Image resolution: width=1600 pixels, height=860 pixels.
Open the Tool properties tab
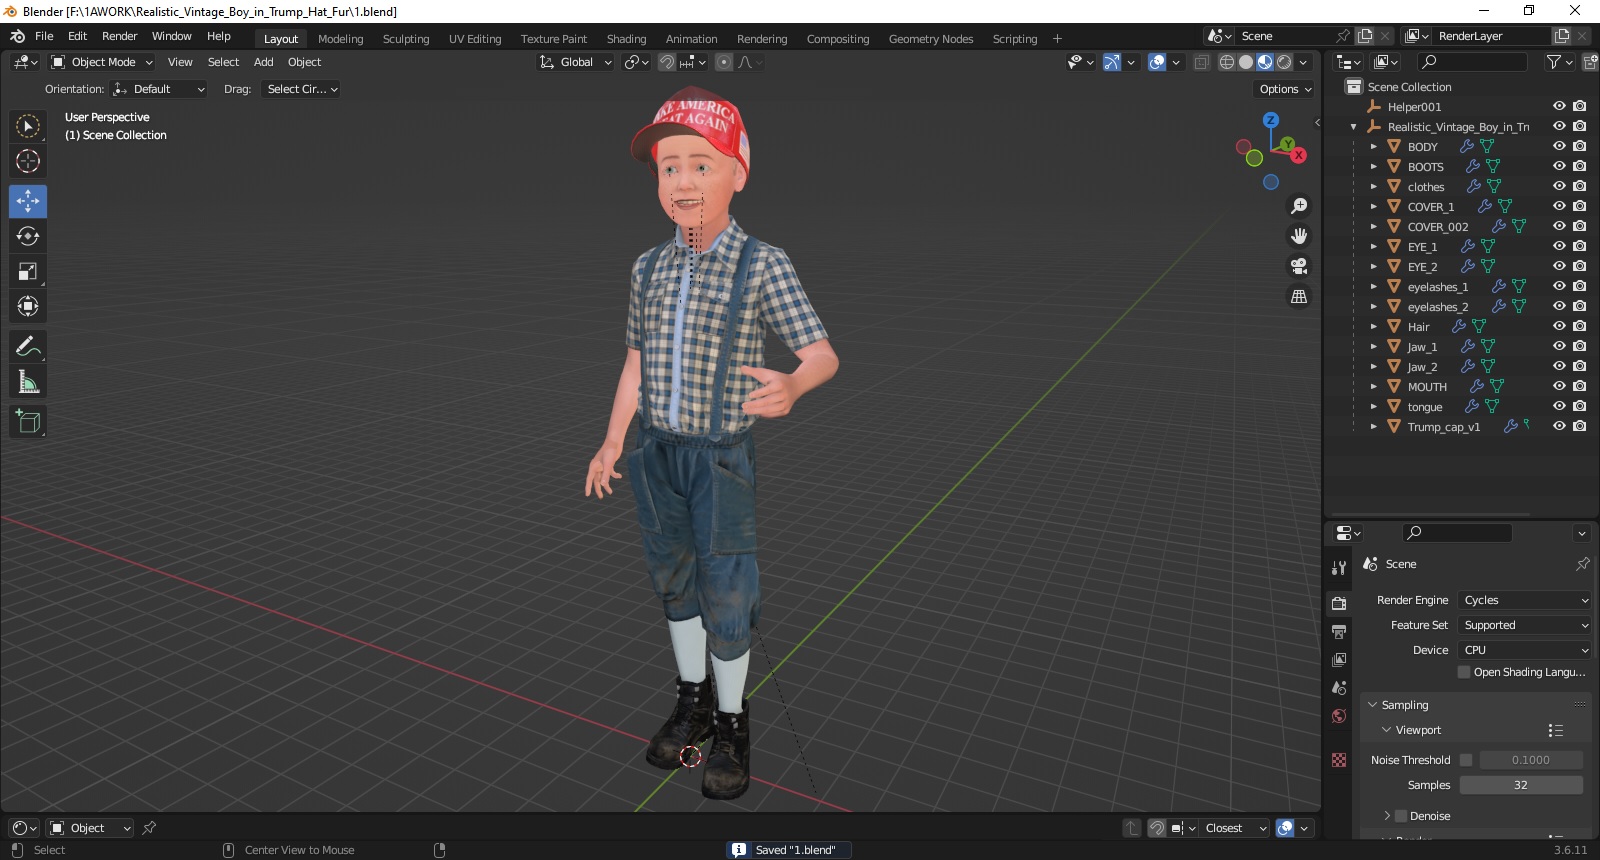(x=1339, y=567)
